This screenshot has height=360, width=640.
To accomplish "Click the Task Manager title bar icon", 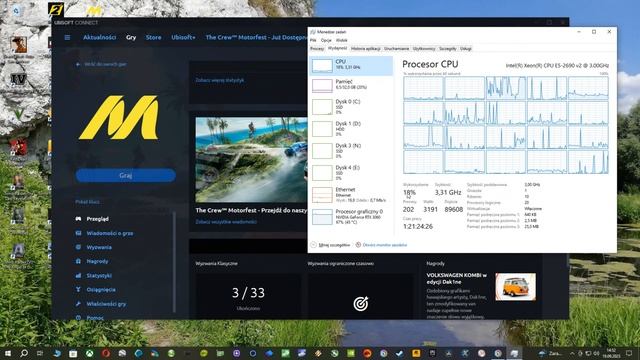I will coord(313,31).
